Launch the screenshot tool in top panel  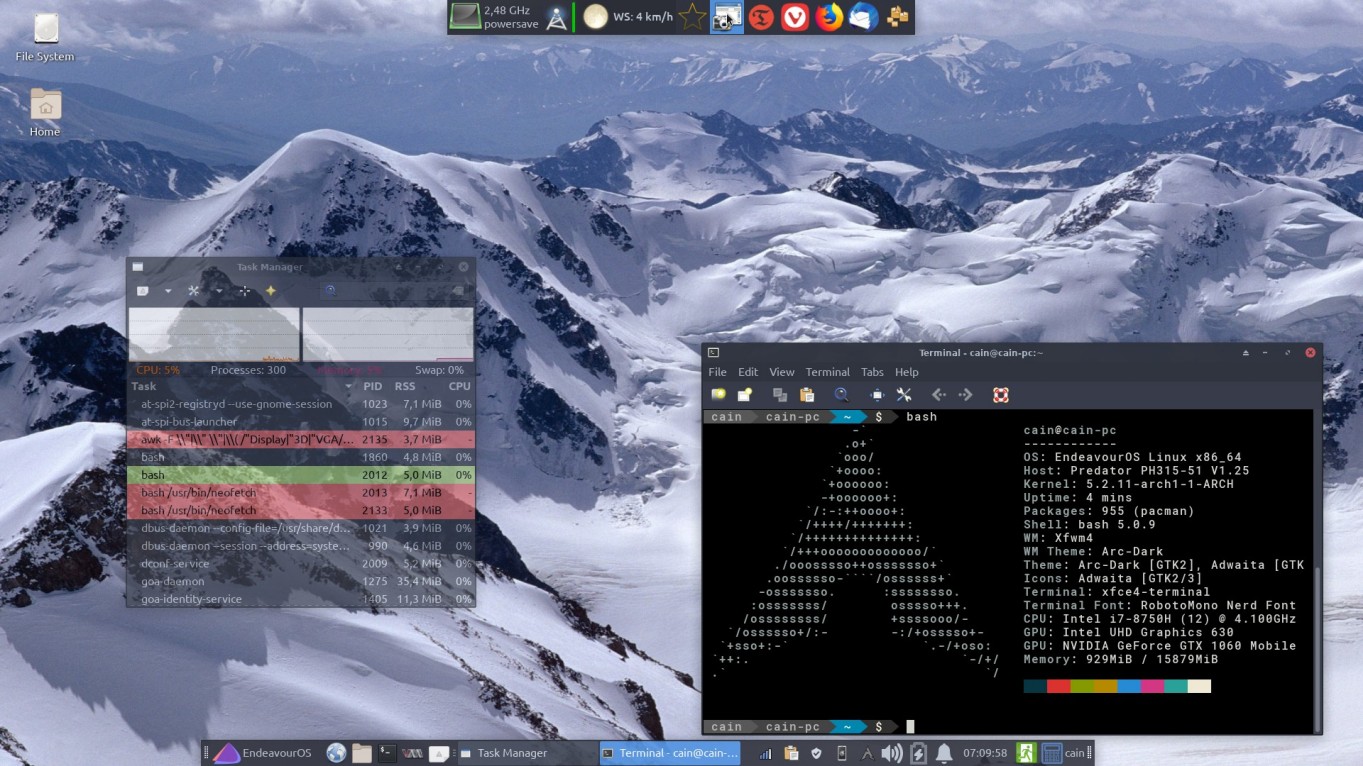click(727, 17)
